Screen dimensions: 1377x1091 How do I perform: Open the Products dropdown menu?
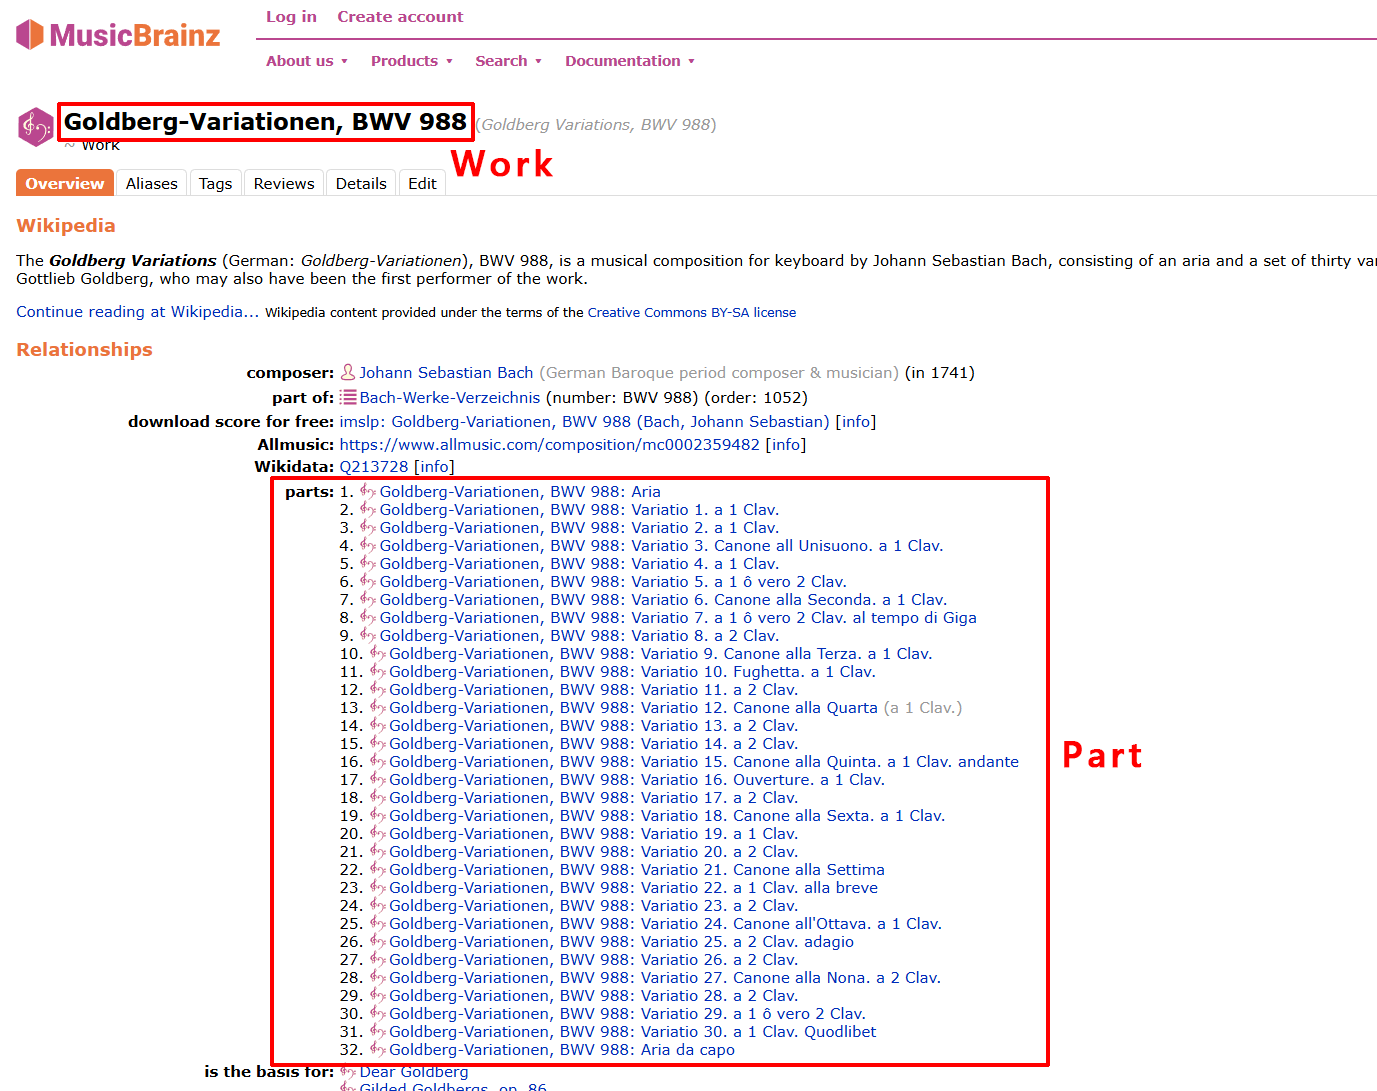point(412,61)
